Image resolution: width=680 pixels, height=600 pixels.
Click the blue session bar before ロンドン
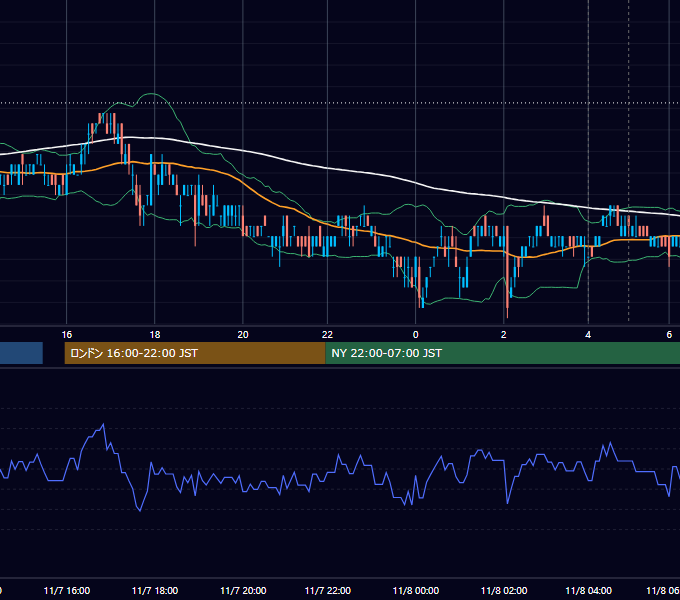tap(21, 353)
